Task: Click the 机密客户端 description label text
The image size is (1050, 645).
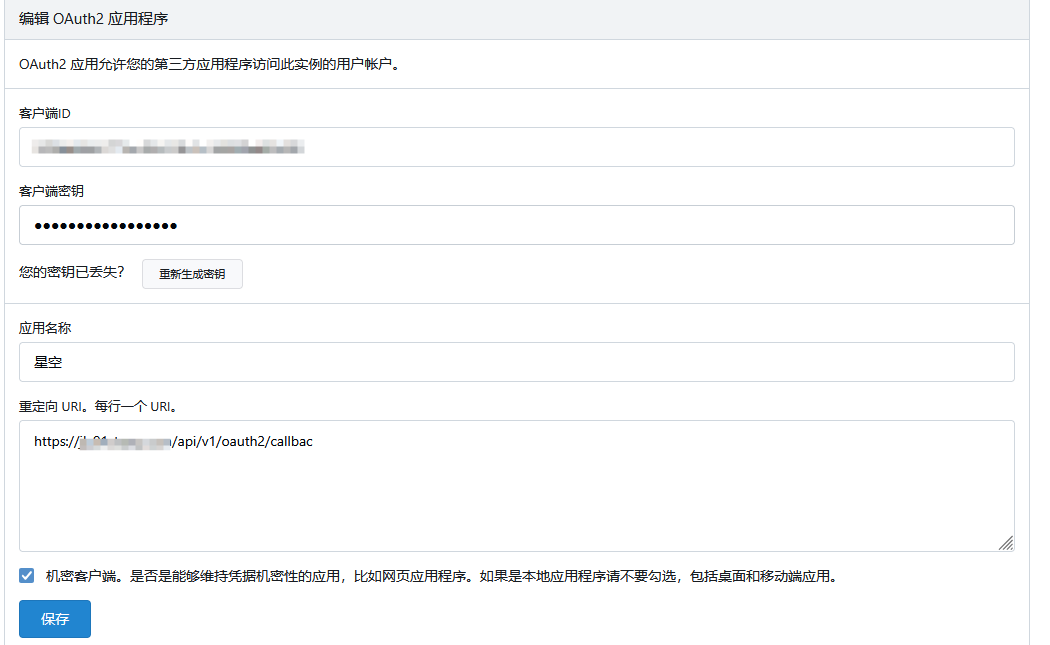Action: pyautogui.click(x=442, y=576)
